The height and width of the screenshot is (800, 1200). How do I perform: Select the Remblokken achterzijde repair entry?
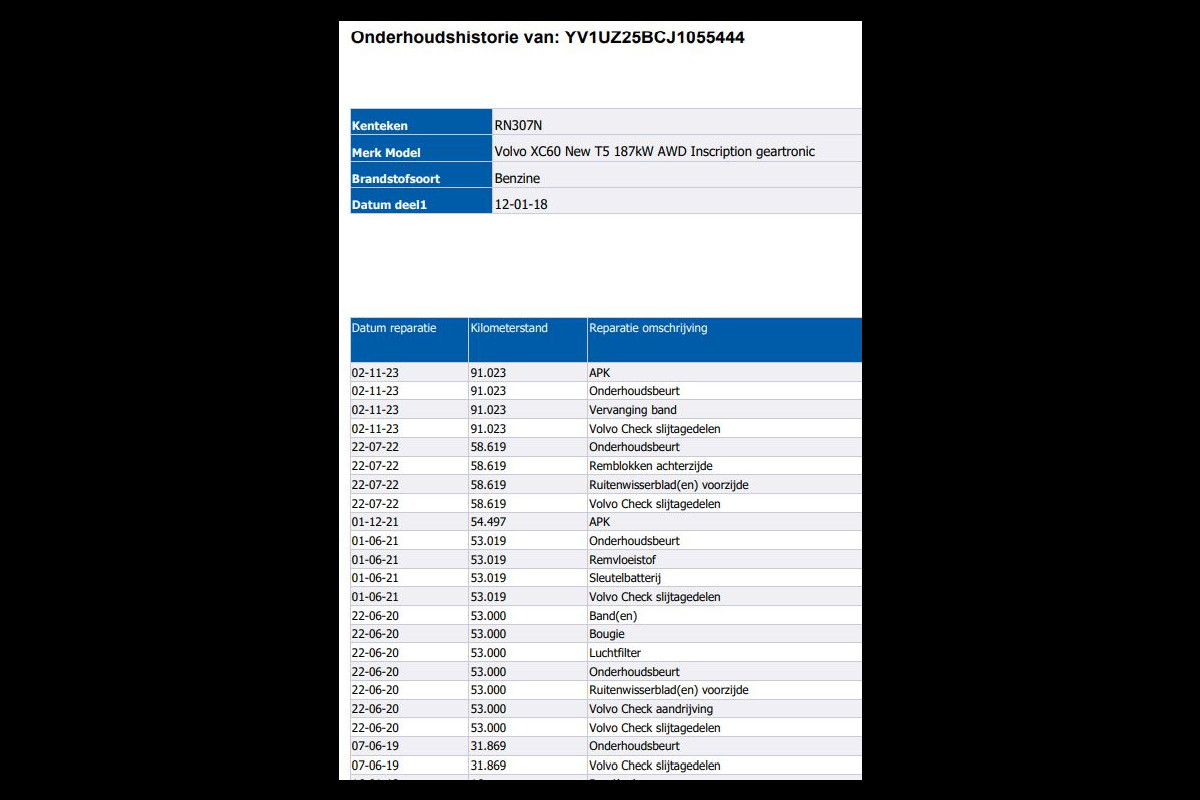650,466
